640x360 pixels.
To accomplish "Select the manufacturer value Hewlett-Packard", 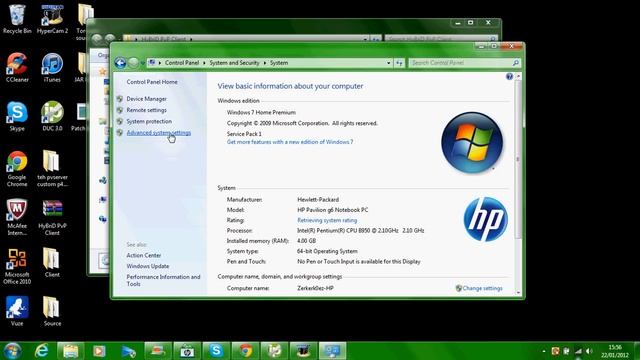I will click(318, 200).
